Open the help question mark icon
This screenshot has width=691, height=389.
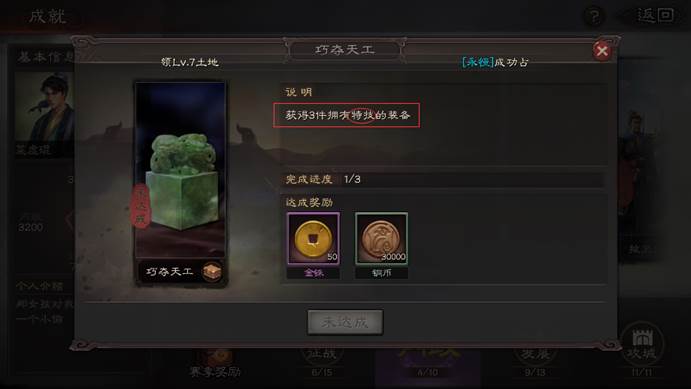[x=594, y=17]
